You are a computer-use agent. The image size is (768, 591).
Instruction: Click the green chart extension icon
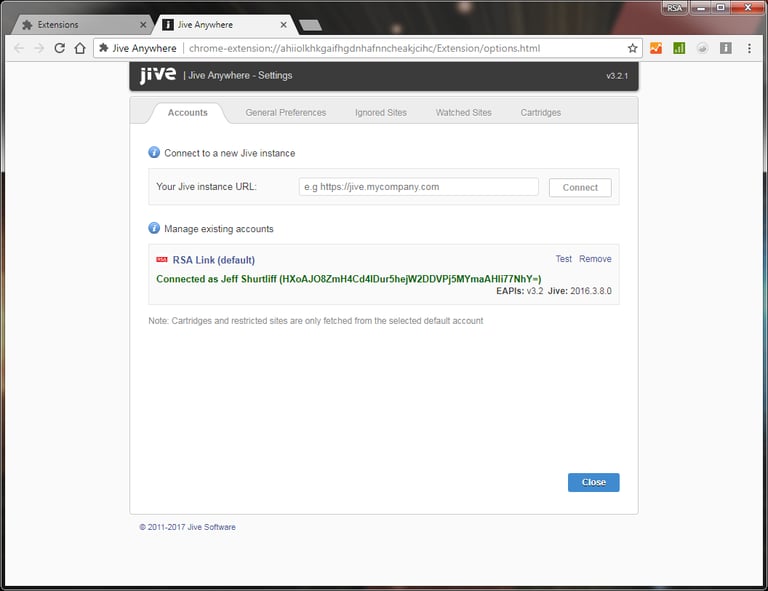click(x=679, y=48)
